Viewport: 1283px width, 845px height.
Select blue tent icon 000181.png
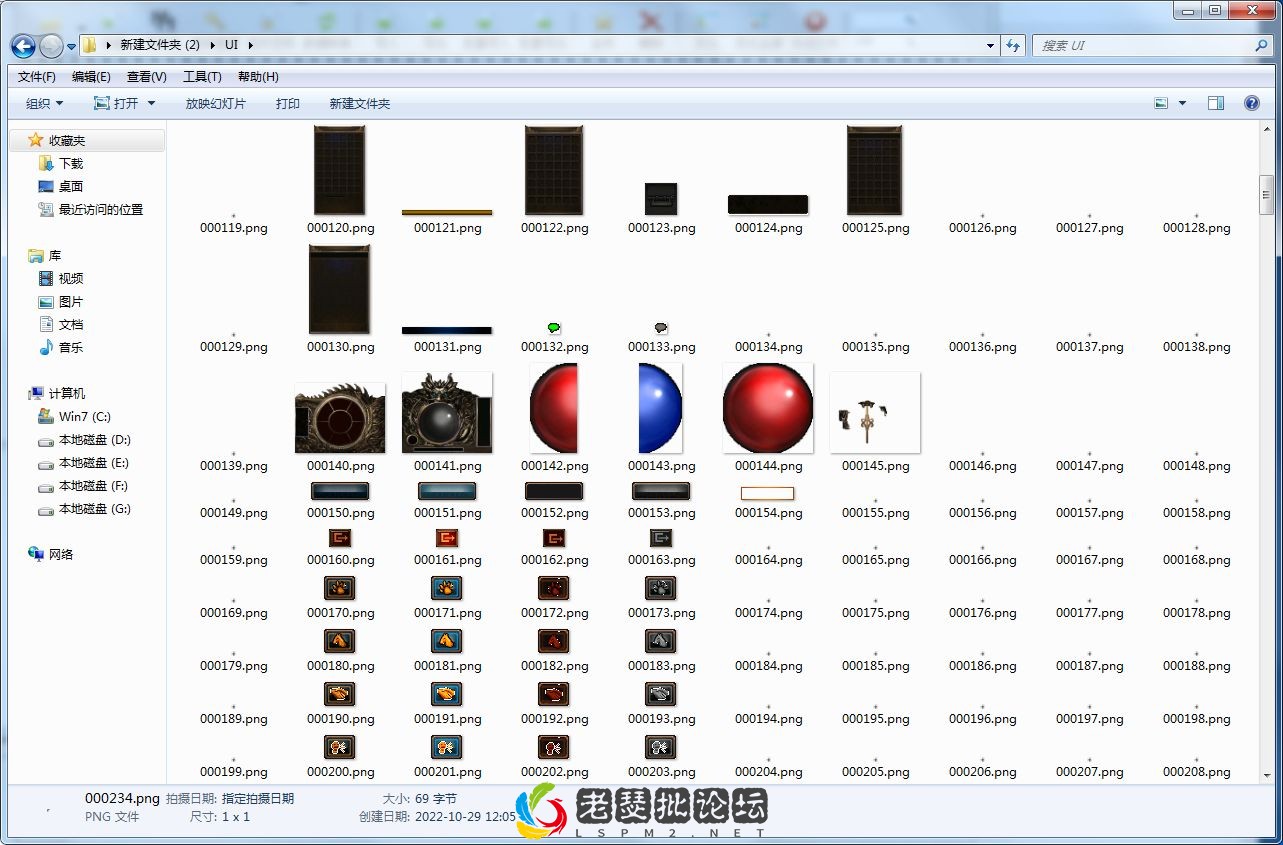pyautogui.click(x=447, y=641)
